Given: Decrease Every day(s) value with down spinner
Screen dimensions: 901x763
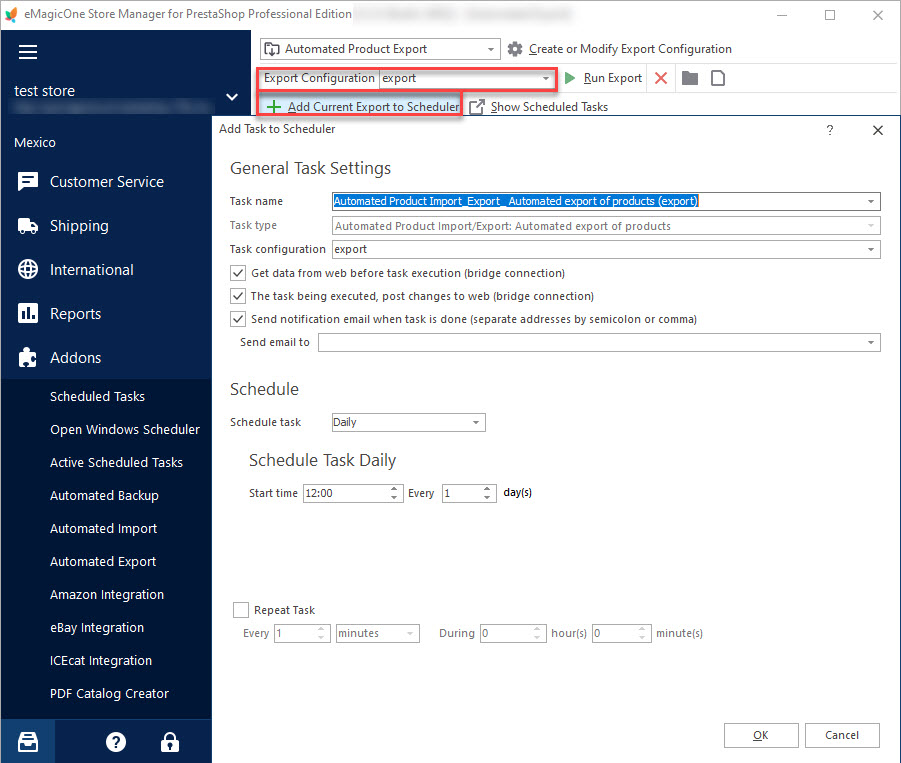Looking at the screenshot, I should (x=487, y=497).
